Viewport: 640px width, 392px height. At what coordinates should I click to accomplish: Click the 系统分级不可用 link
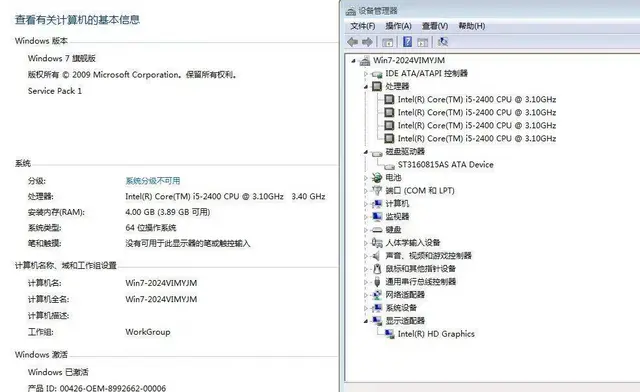[153, 181]
